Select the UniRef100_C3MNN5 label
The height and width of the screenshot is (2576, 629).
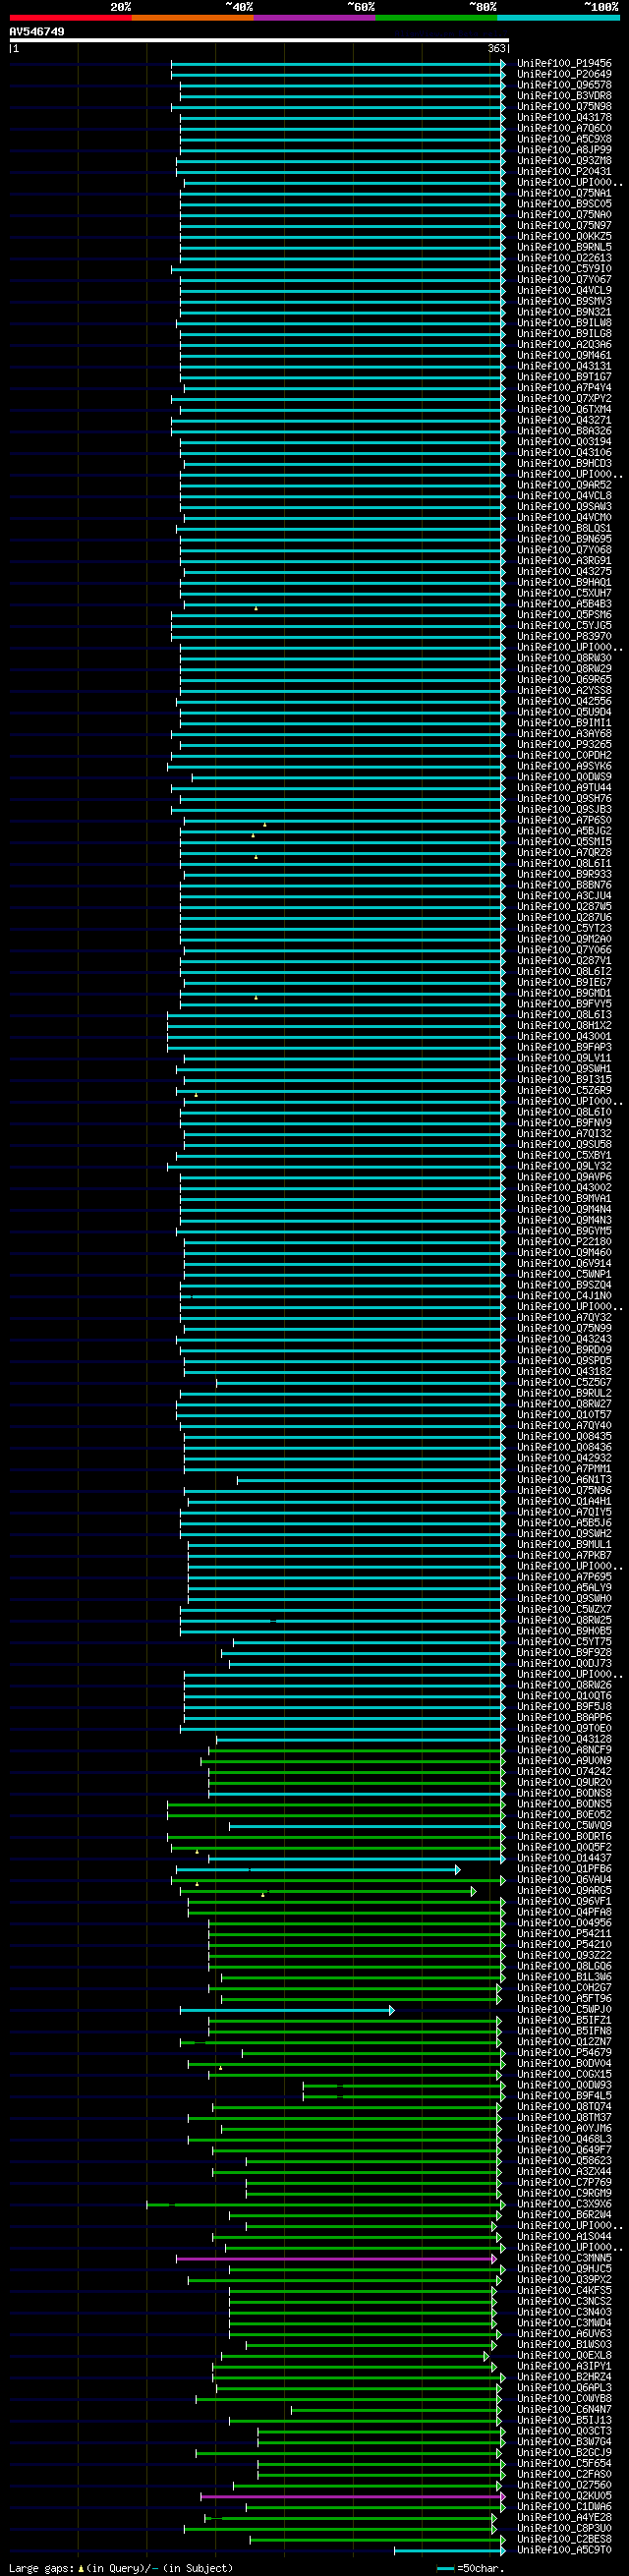(564, 2258)
